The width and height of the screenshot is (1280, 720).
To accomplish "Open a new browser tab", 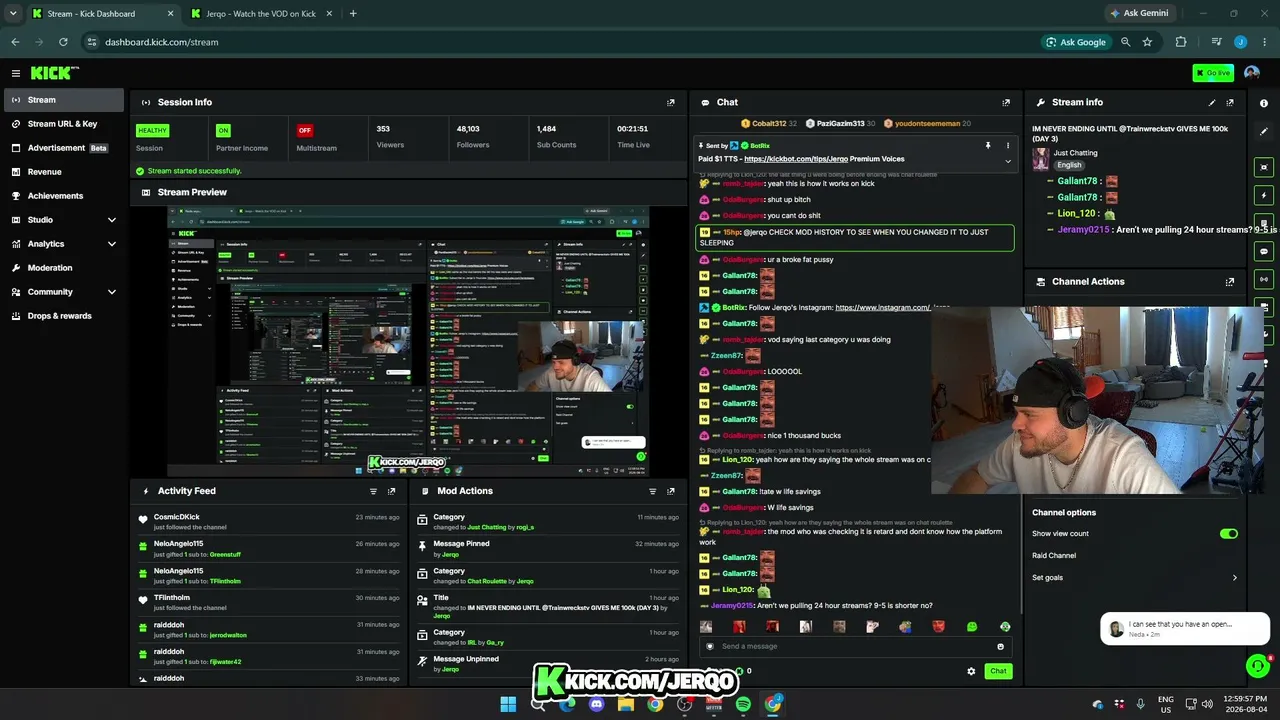I will click(353, 14).
